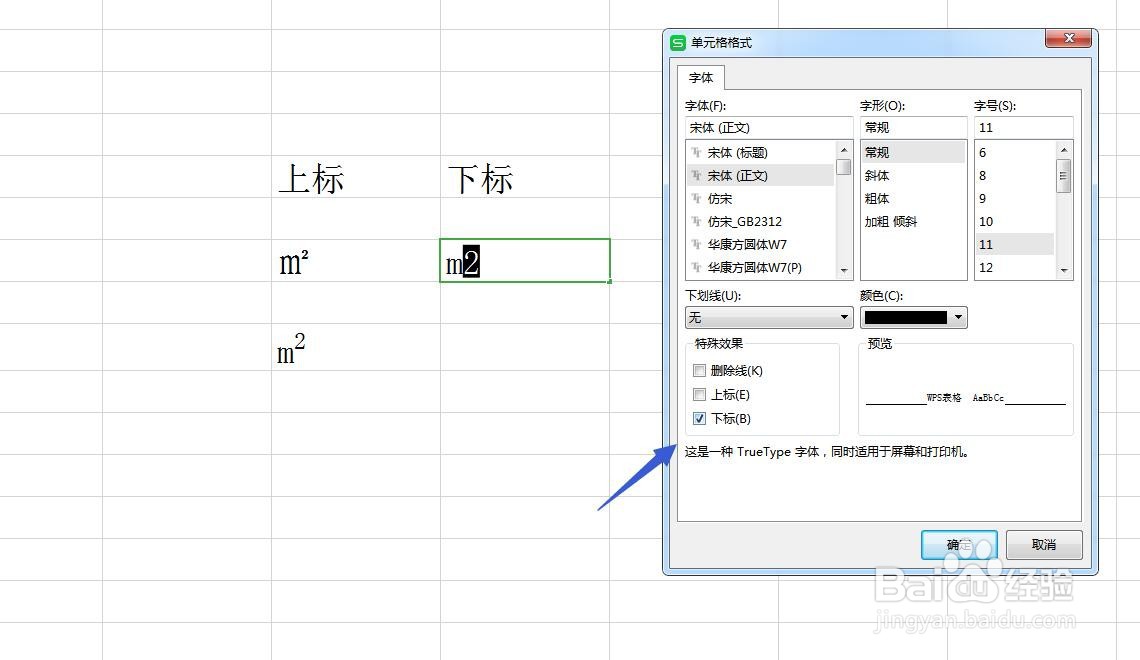Click the black color swatch

point(906,318)
